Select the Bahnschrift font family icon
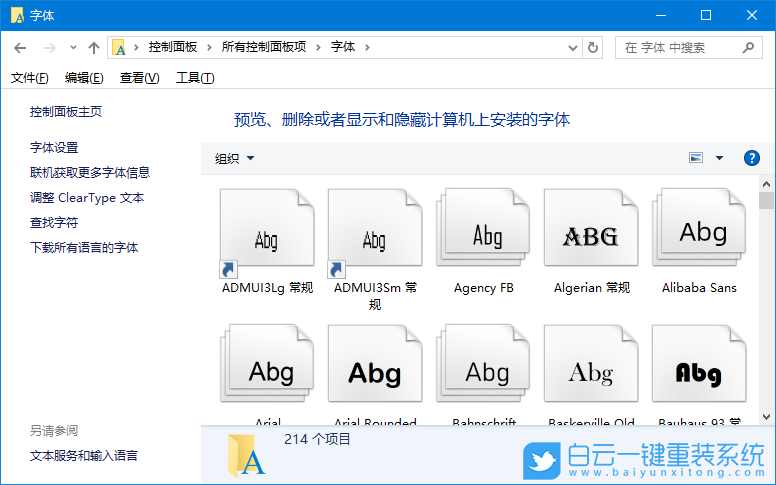Image resolution: width=776 pixels, height=485 pixels. pyautogui.click(x=483, y=363)
